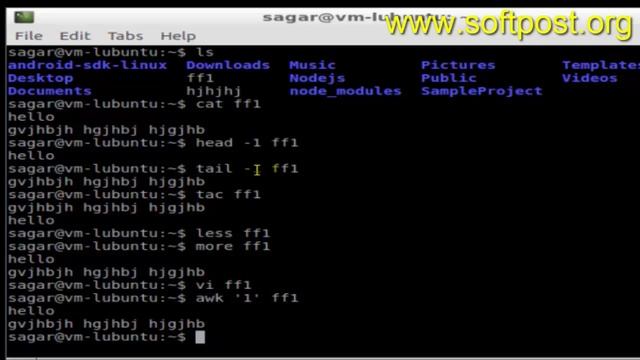Open the Tabs menu

(x=125, y=36)
